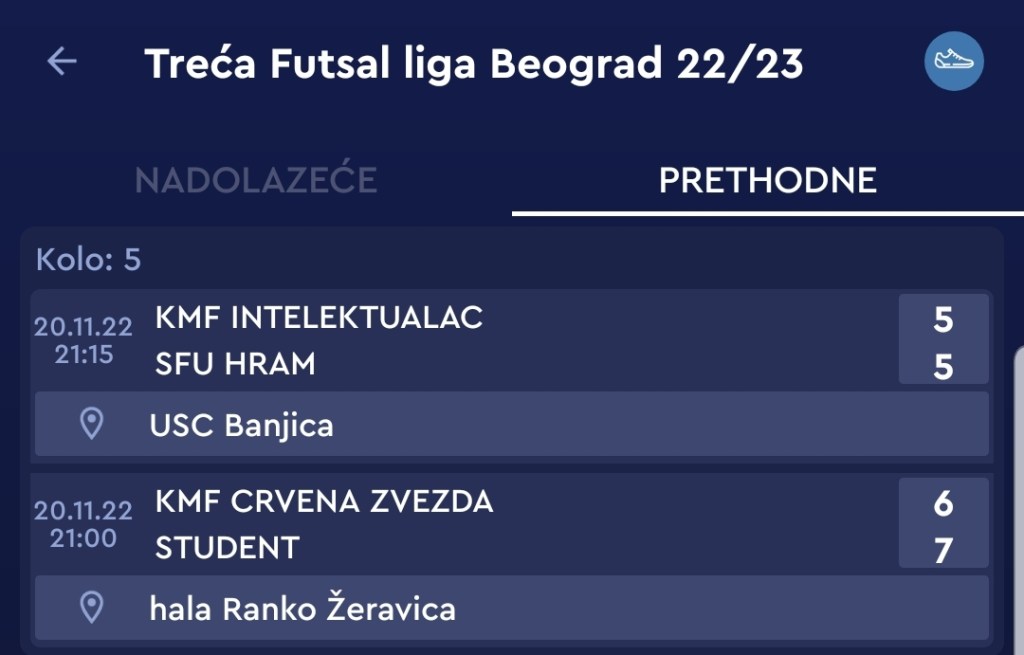Tap the 5–5 score box
The width and height of the screenshot is (1024, 655).
943,342
